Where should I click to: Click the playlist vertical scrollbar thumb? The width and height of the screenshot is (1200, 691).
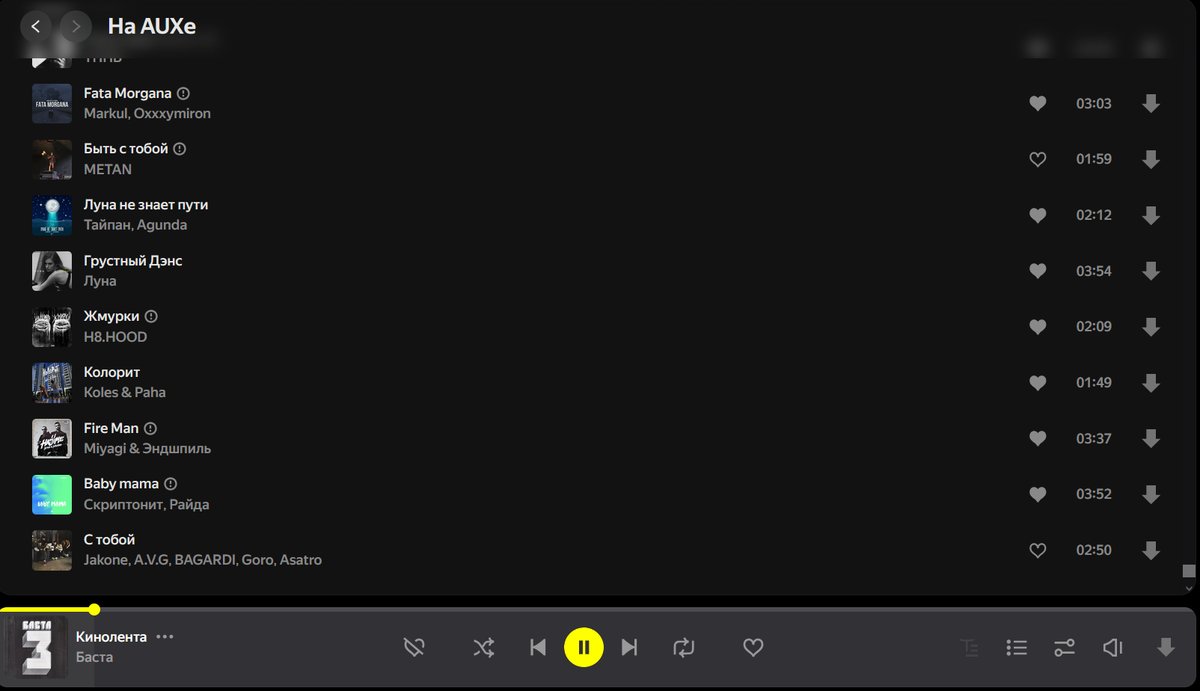click(1189, 571)
